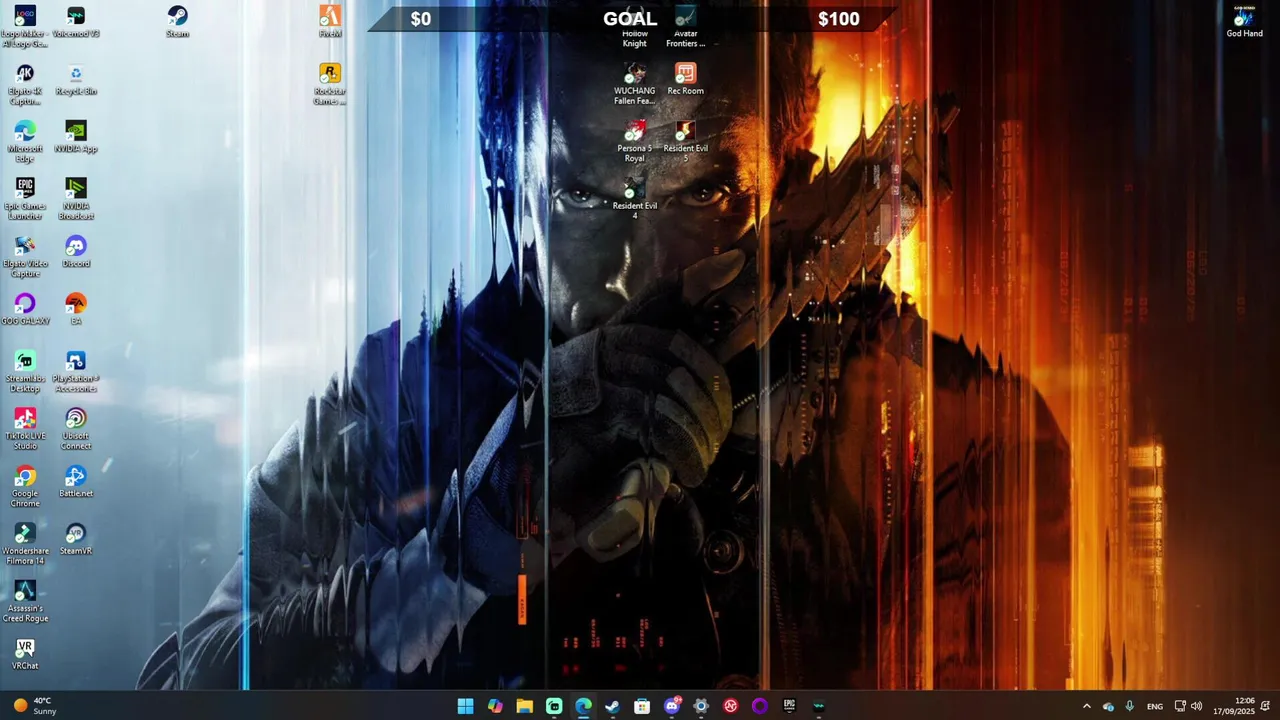The image size is (1280, 720).
Task: Open Copilot from the taskbar
Action: point(495,706)
